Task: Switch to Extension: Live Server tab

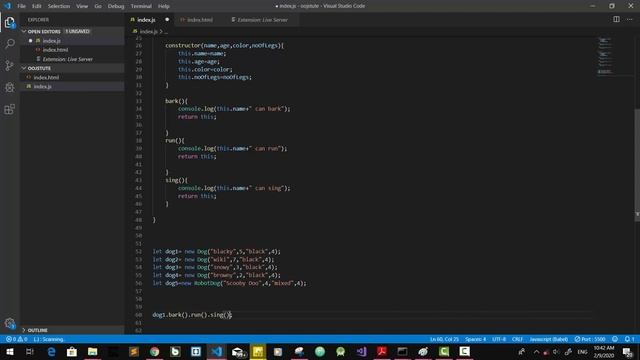Action: 262,20
